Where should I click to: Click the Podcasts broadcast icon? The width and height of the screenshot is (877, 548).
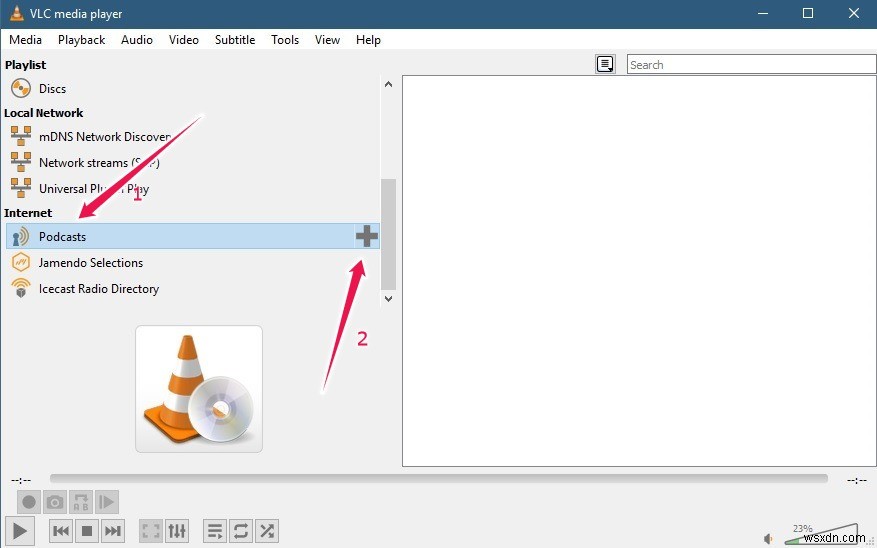click(21, 237)
